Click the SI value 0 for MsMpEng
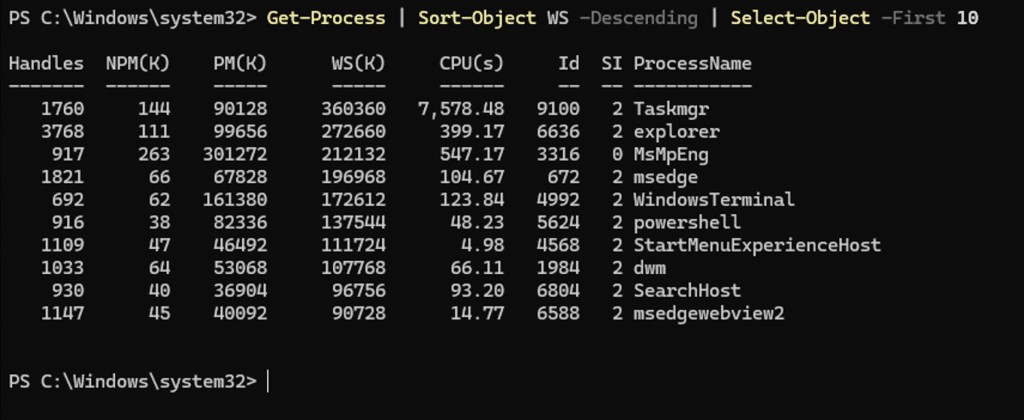 click(x=617, y=155)
